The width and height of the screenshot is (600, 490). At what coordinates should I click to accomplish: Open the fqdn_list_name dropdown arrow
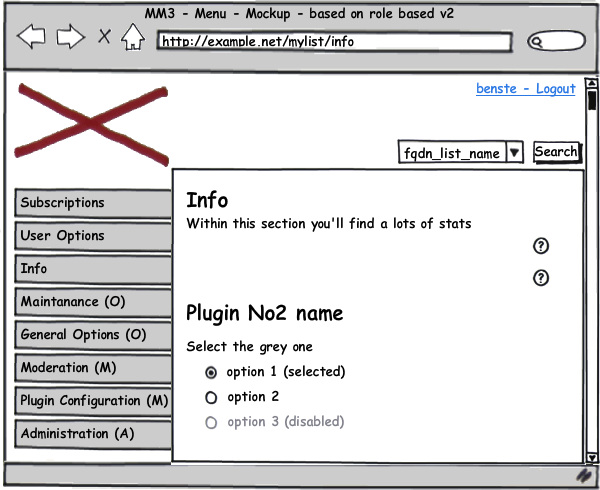coord(514,152)
